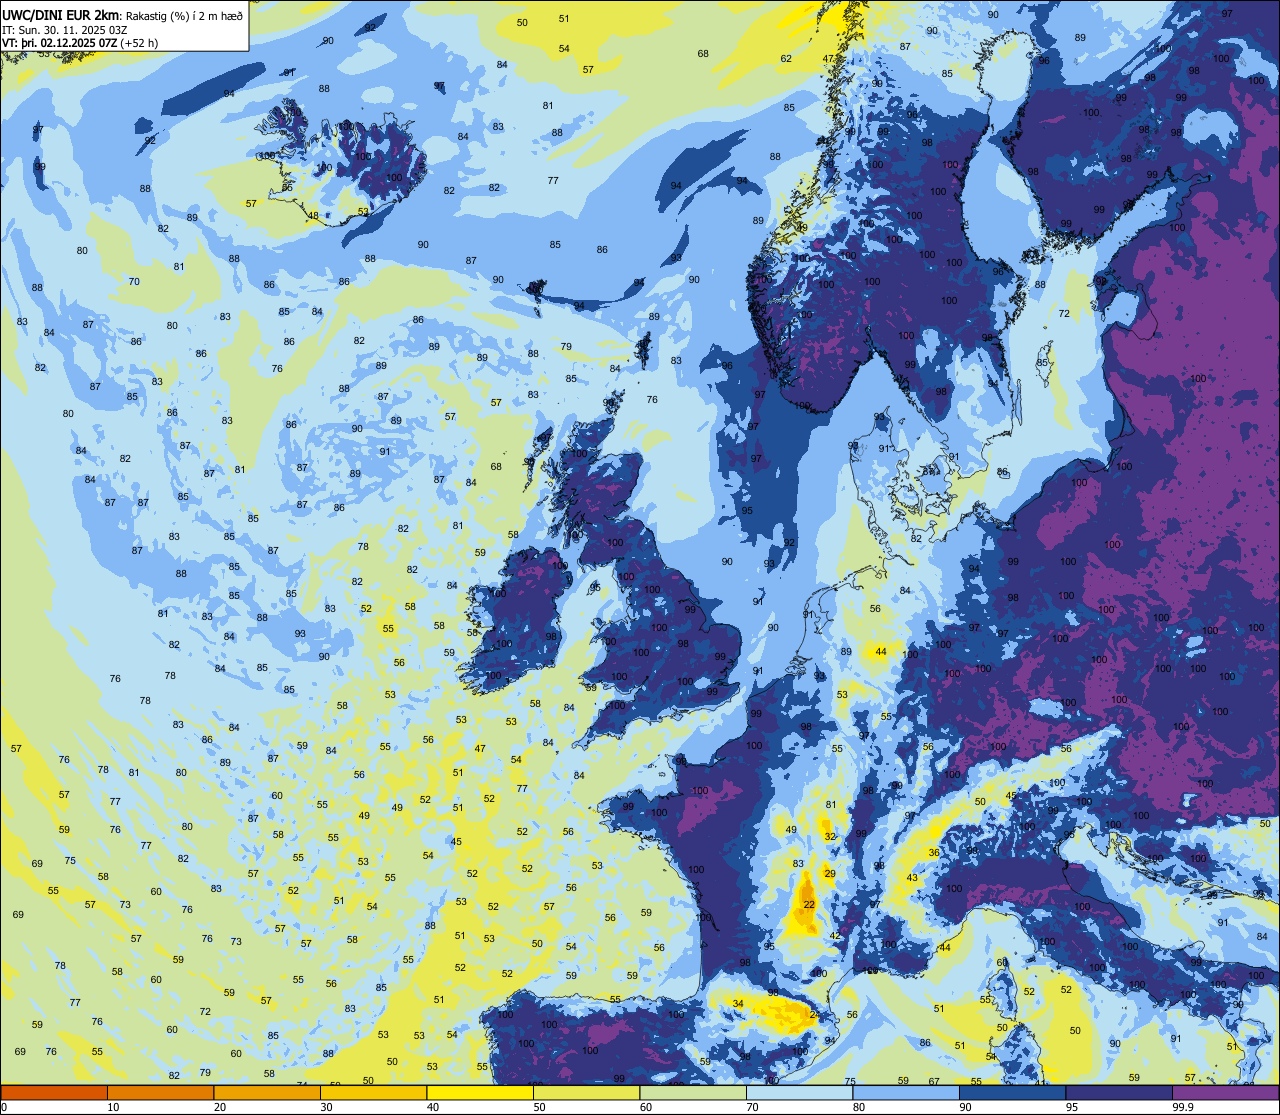Viewport: 1280px width, 1115px height.
Task: Select the 30–40 golden legend swatch
Action: [373, 1092]
